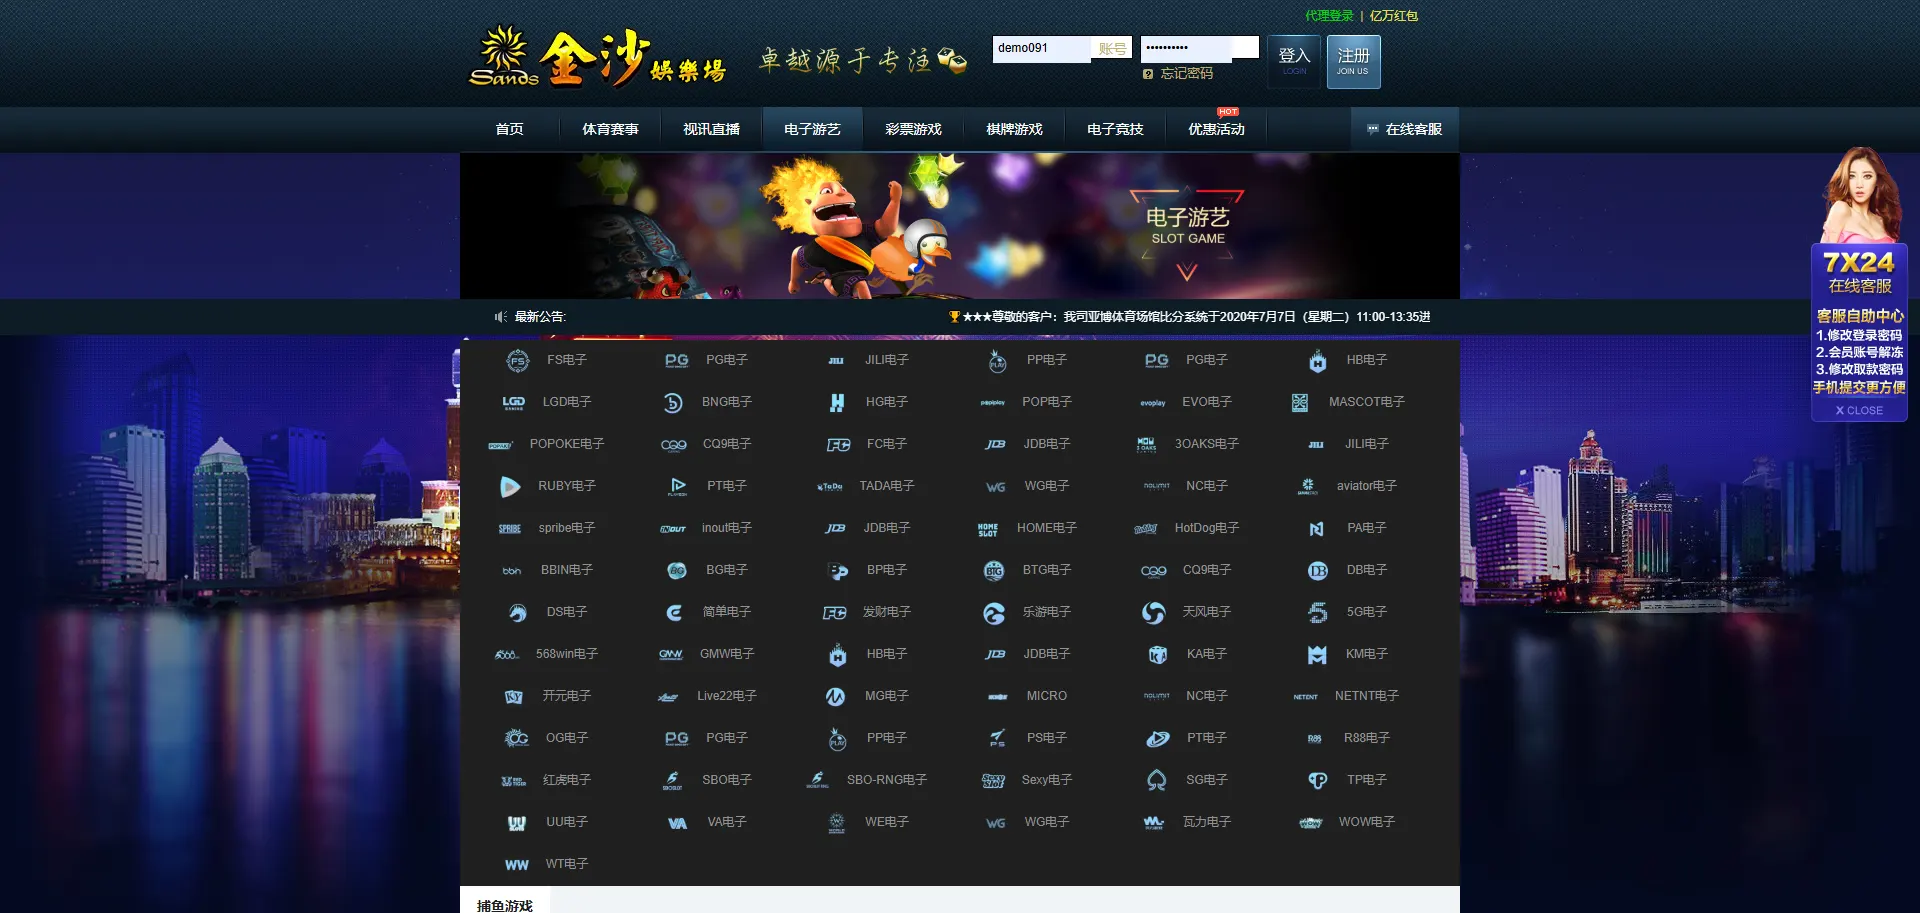The height and width of the screenshot is (913, 1920).
Task: Click the TP电子 provider icon
Action: (1317, 781)
